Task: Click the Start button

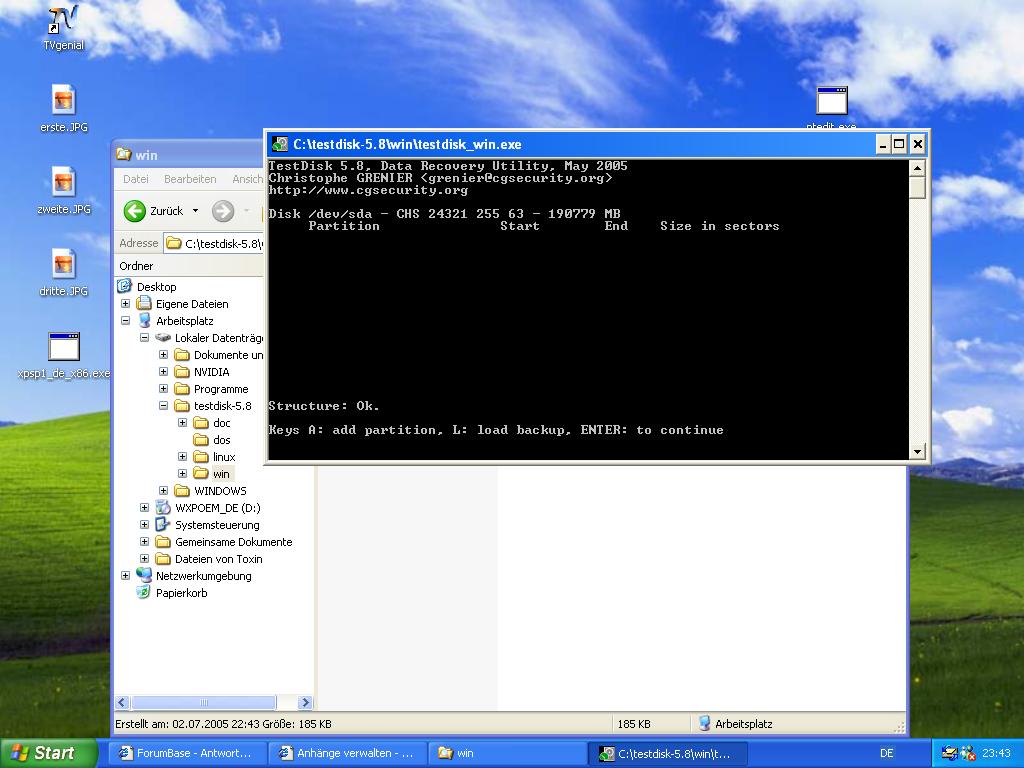Action: 48,753
